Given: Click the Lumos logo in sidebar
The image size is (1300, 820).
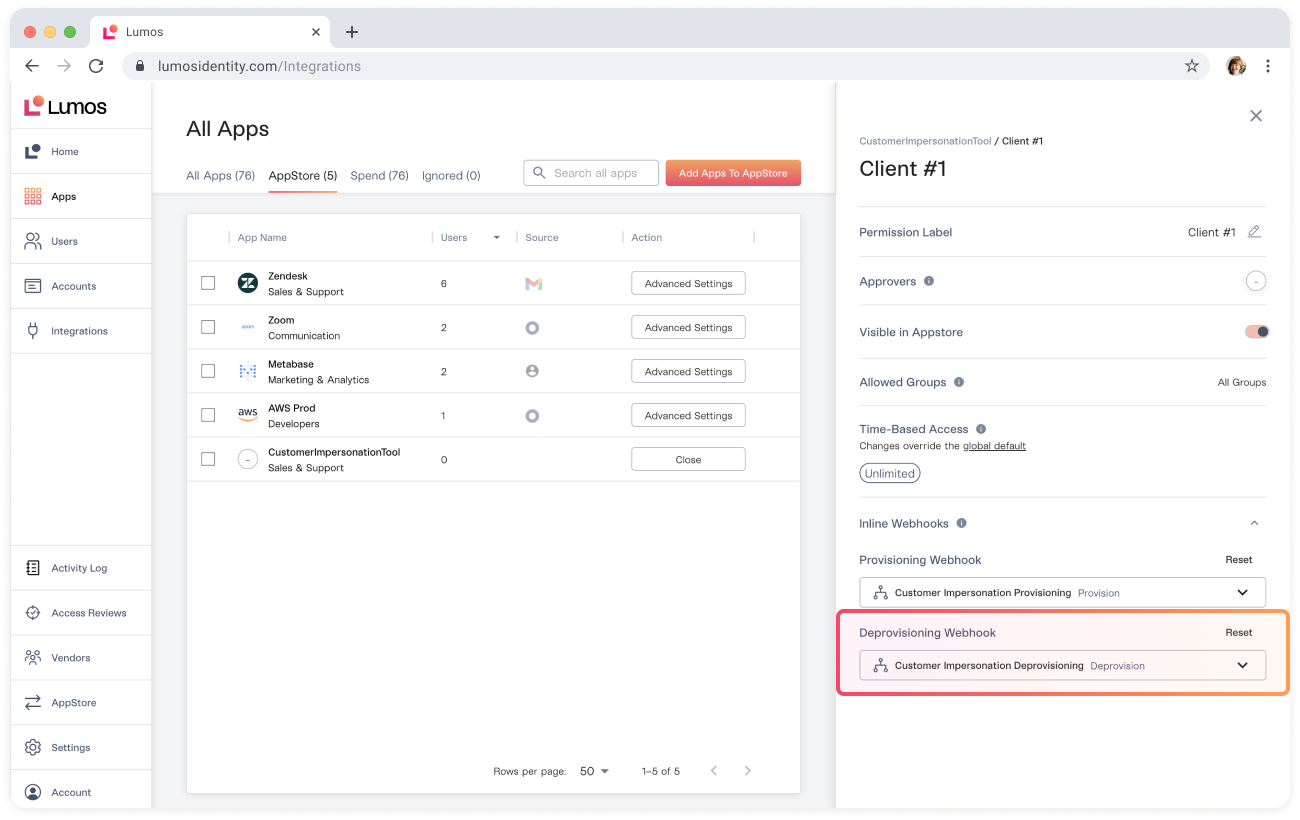Looking at the screenshot, I should 65,106.
